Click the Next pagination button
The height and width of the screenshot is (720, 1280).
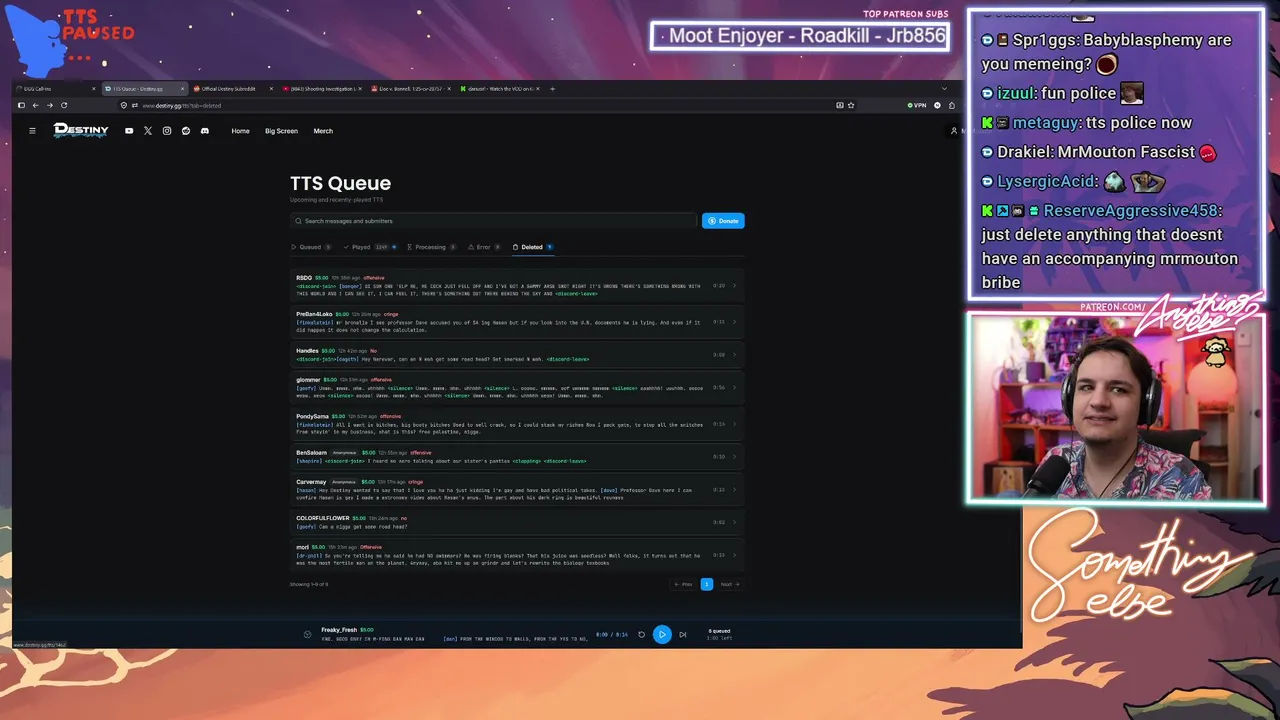pyautogui.click(x=730, y=584)
